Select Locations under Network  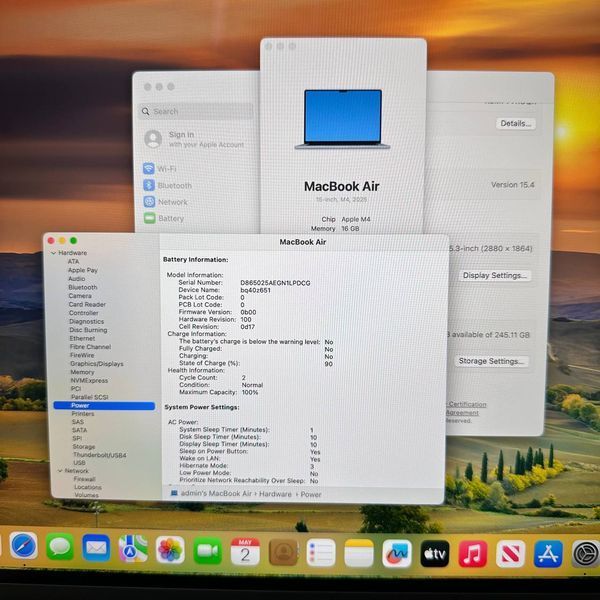pyautogui.click(x=88, y=487)
